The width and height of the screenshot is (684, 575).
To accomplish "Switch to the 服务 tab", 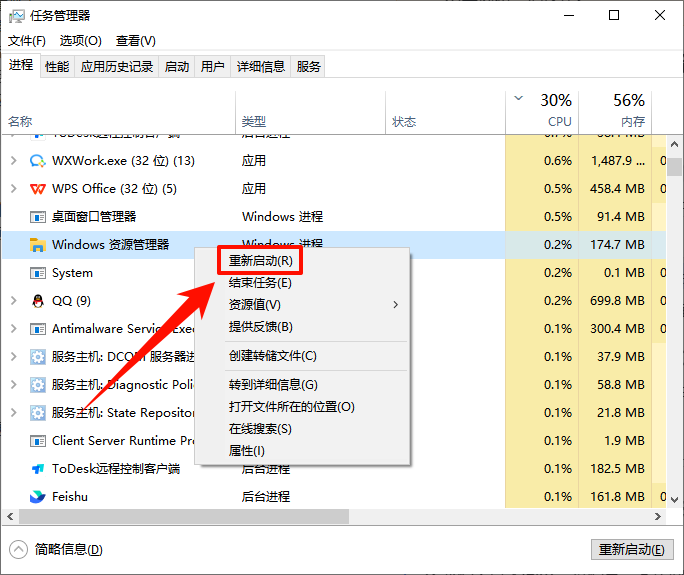I will click(x=308, y=67).
